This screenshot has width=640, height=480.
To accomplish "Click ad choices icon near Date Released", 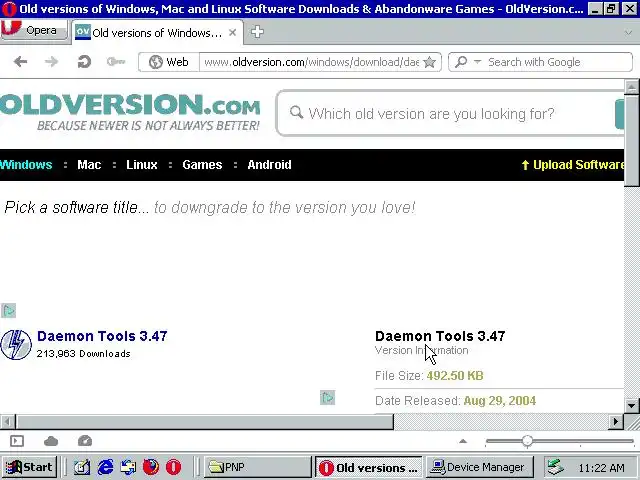I will tap(327, 398).
